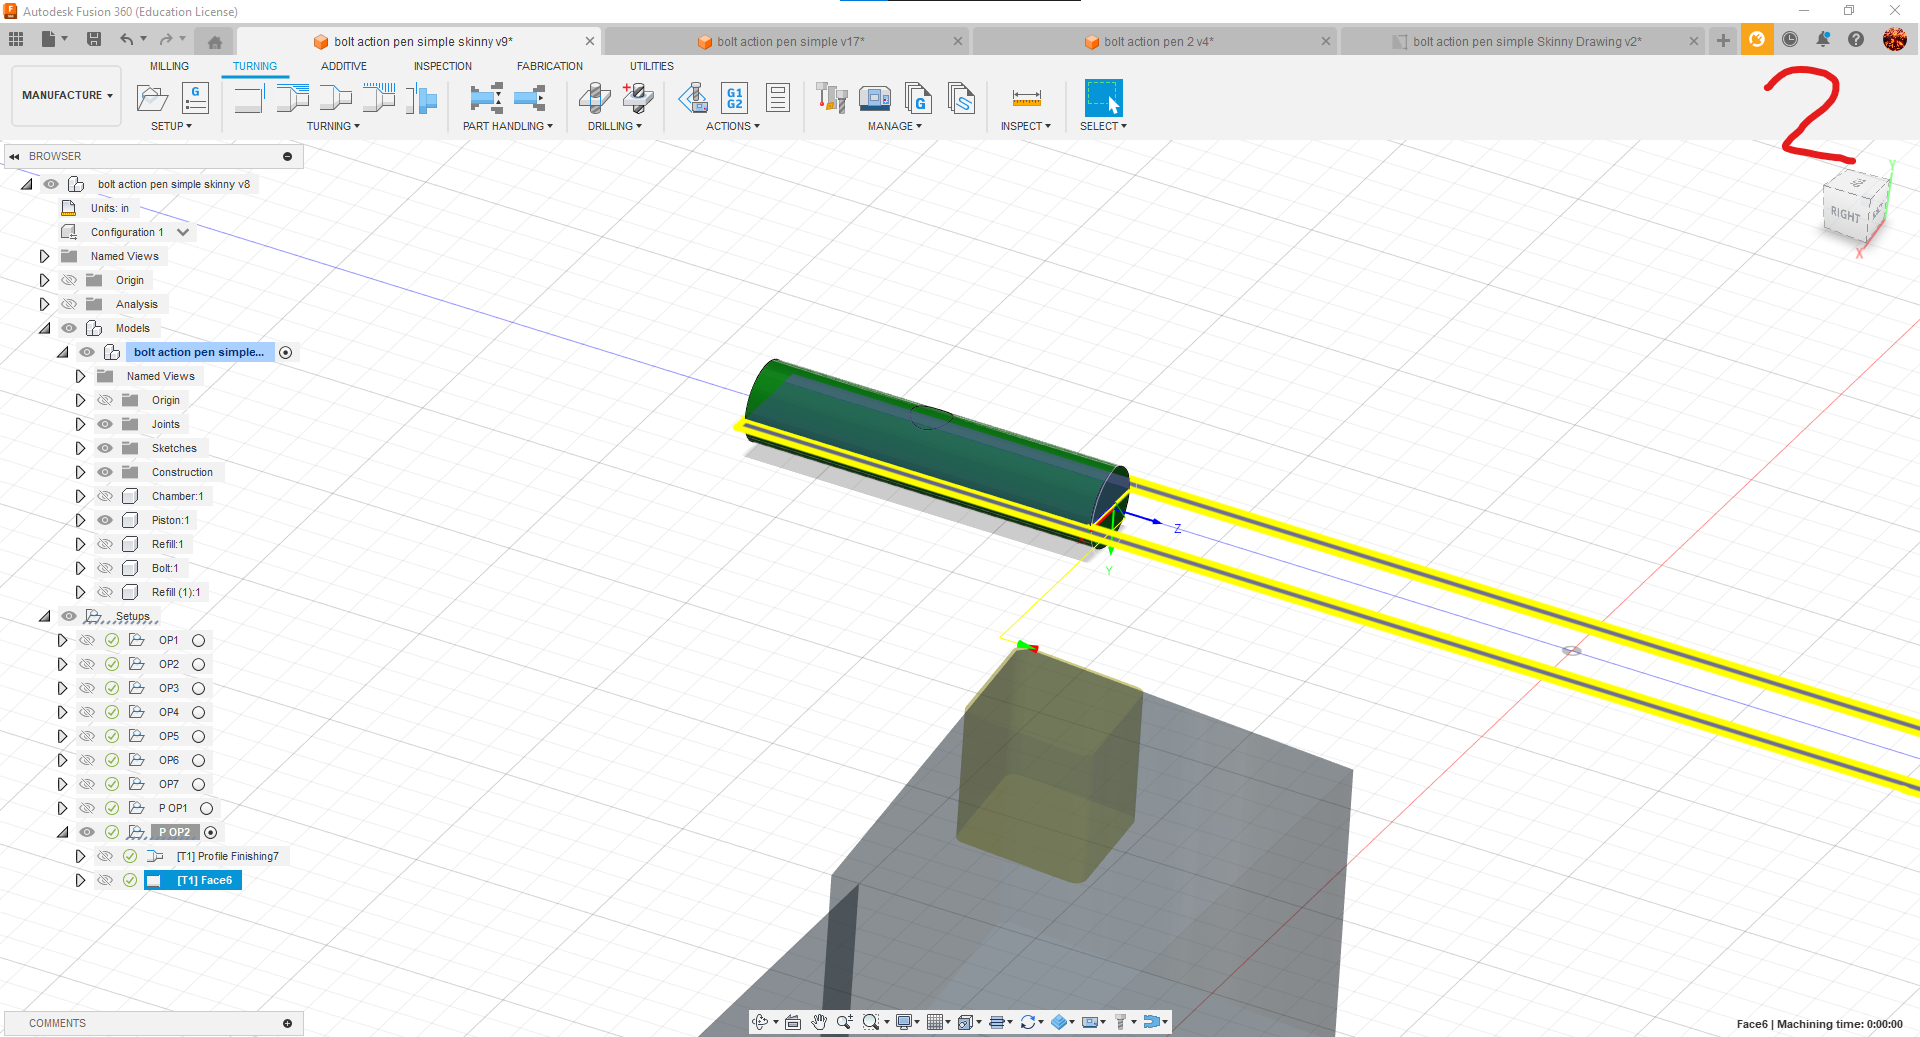Open the ACTIONS panel menu
1920x1037 pixels.
[x=733, y=126]
